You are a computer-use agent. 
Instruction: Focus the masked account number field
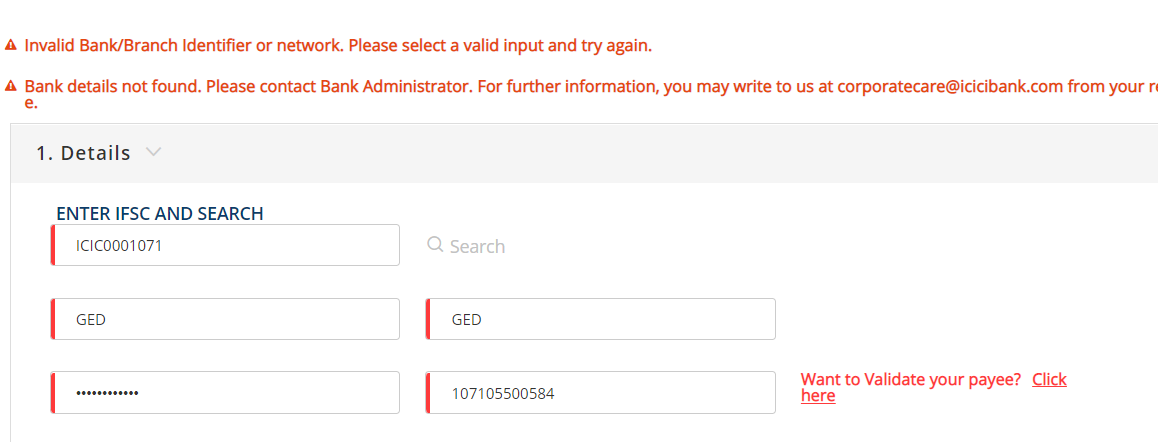pyautogui.click(x=225, y=392)
